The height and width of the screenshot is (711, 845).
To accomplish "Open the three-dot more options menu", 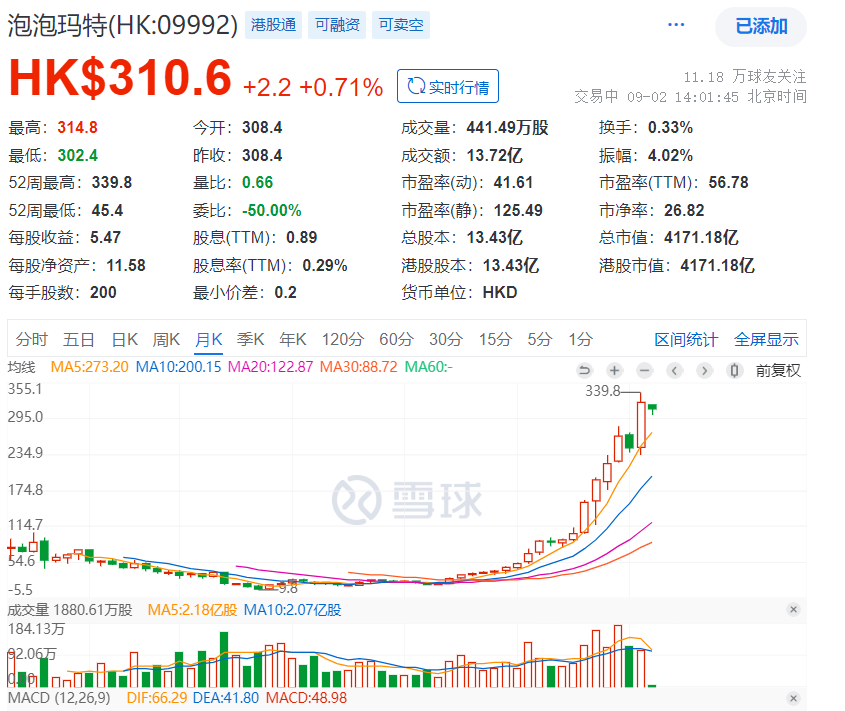I will pos(676,25).
